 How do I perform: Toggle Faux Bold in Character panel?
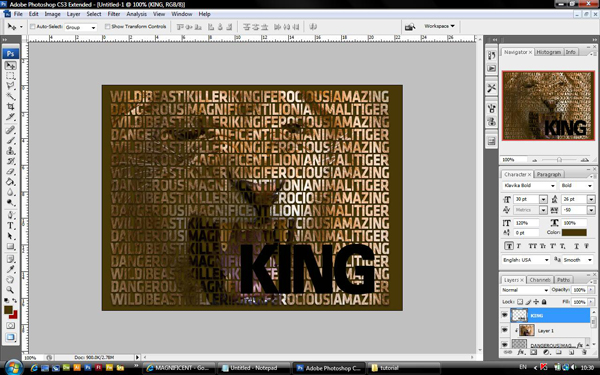[509, 246]
